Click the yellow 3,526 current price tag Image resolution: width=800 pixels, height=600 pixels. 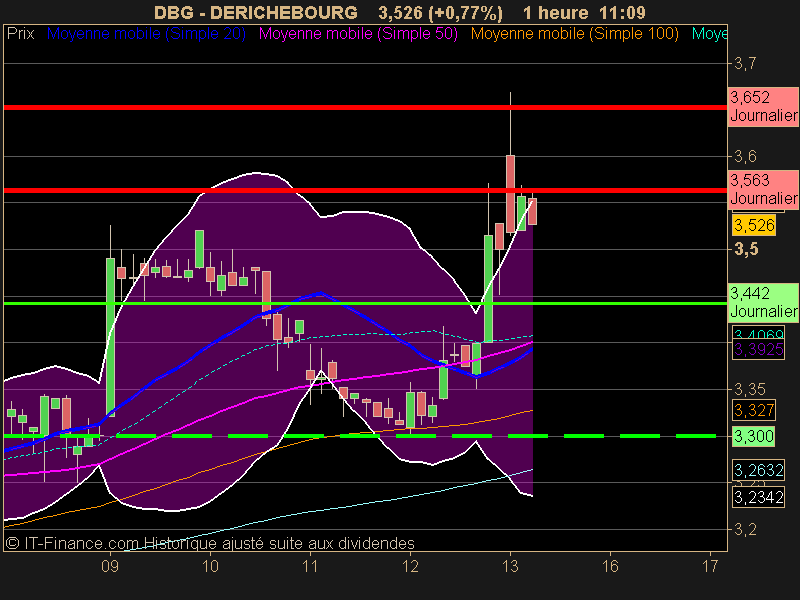point(754,225)
